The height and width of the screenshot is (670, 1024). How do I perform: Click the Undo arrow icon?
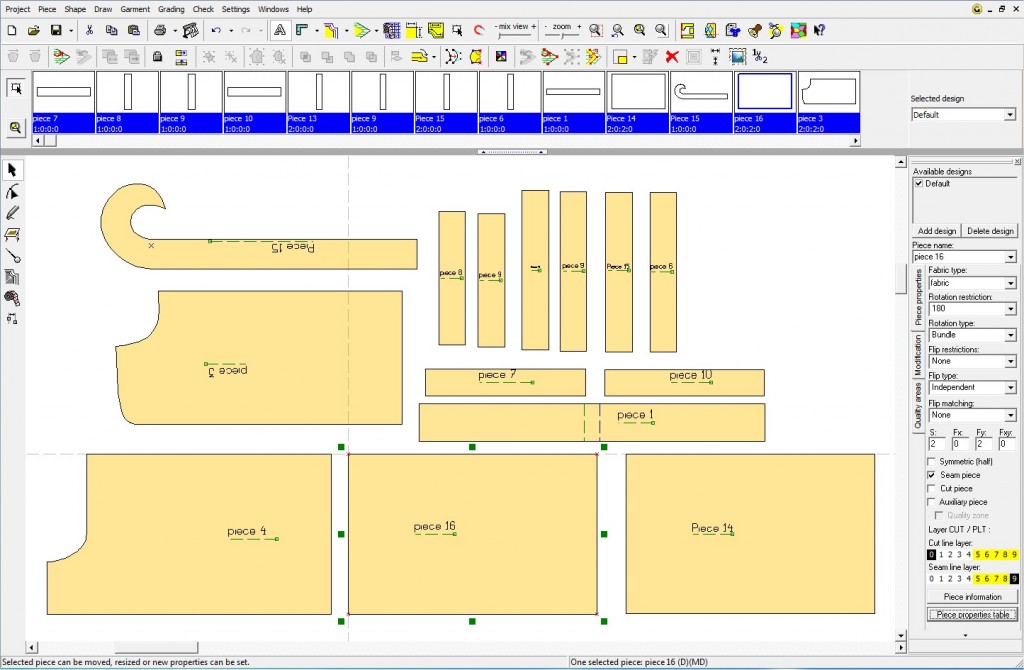point(215,31)
